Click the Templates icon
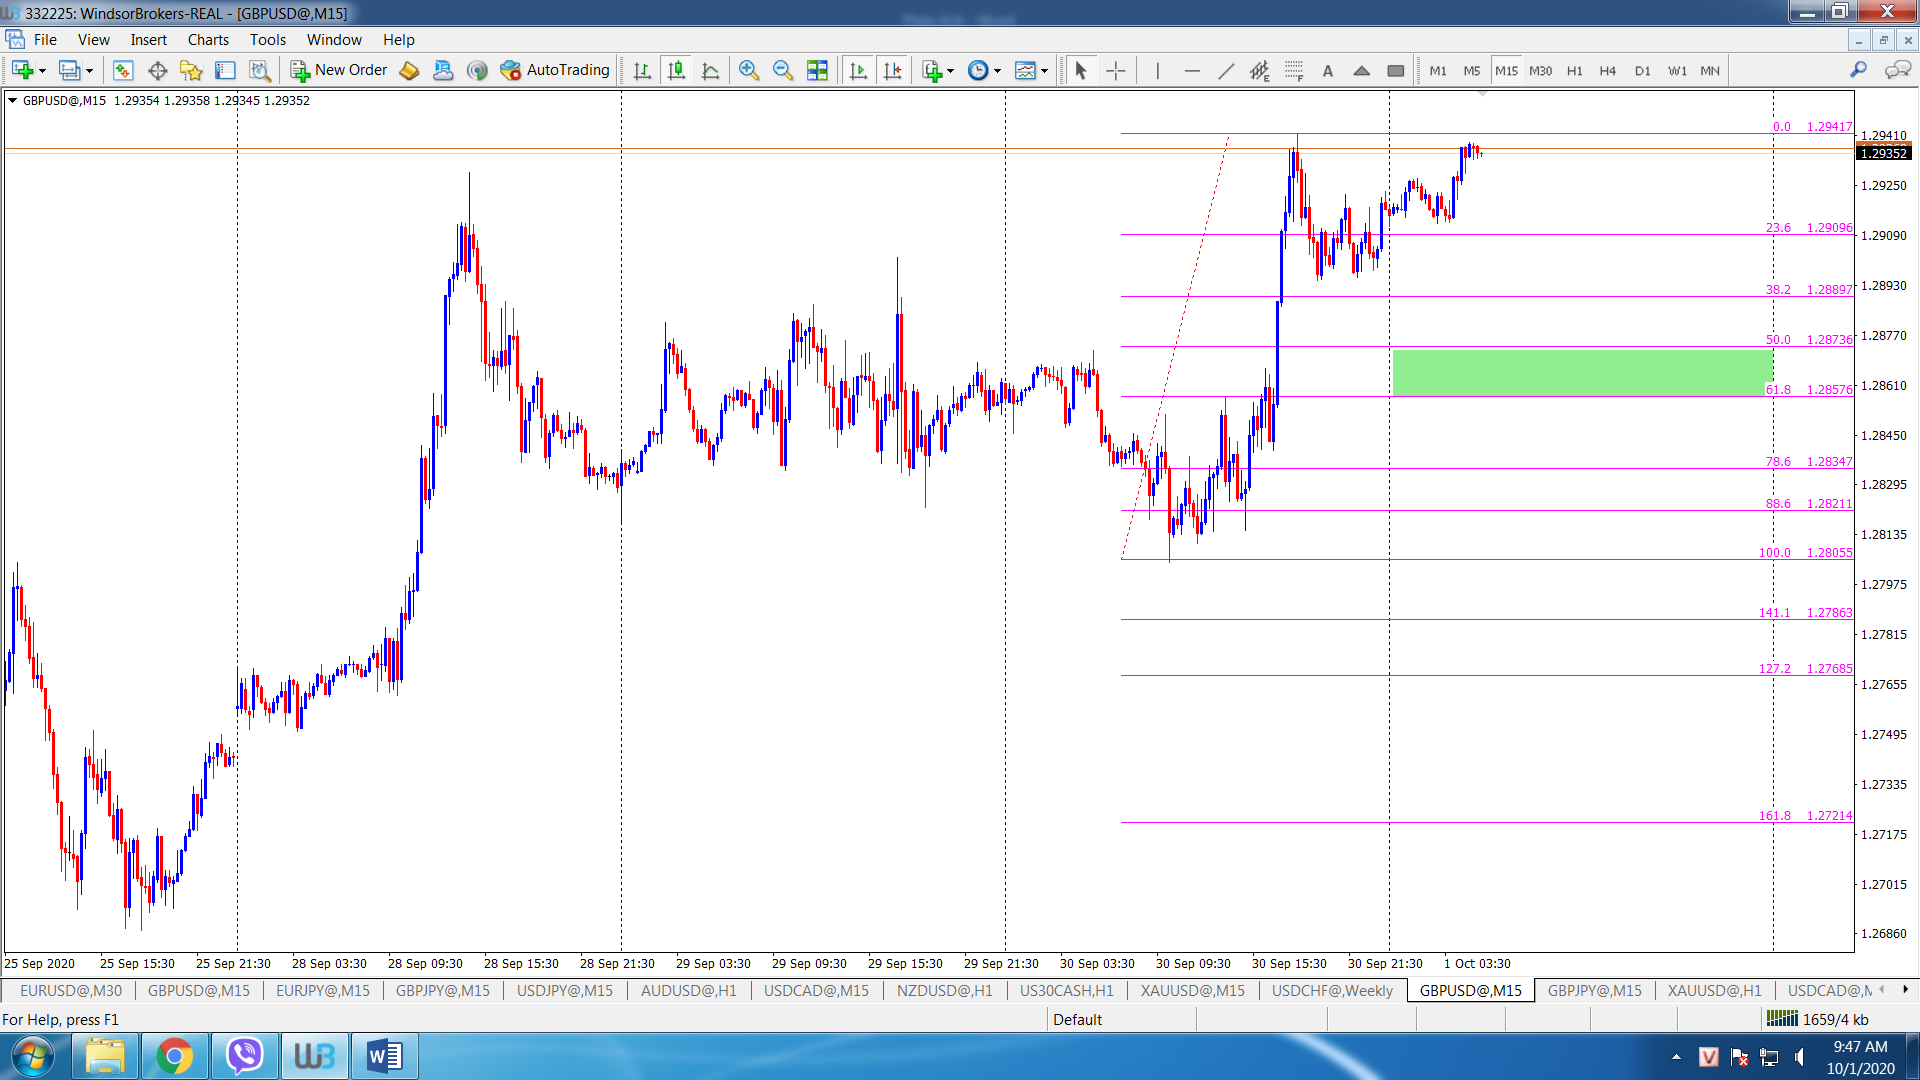 click(1025, 70)
